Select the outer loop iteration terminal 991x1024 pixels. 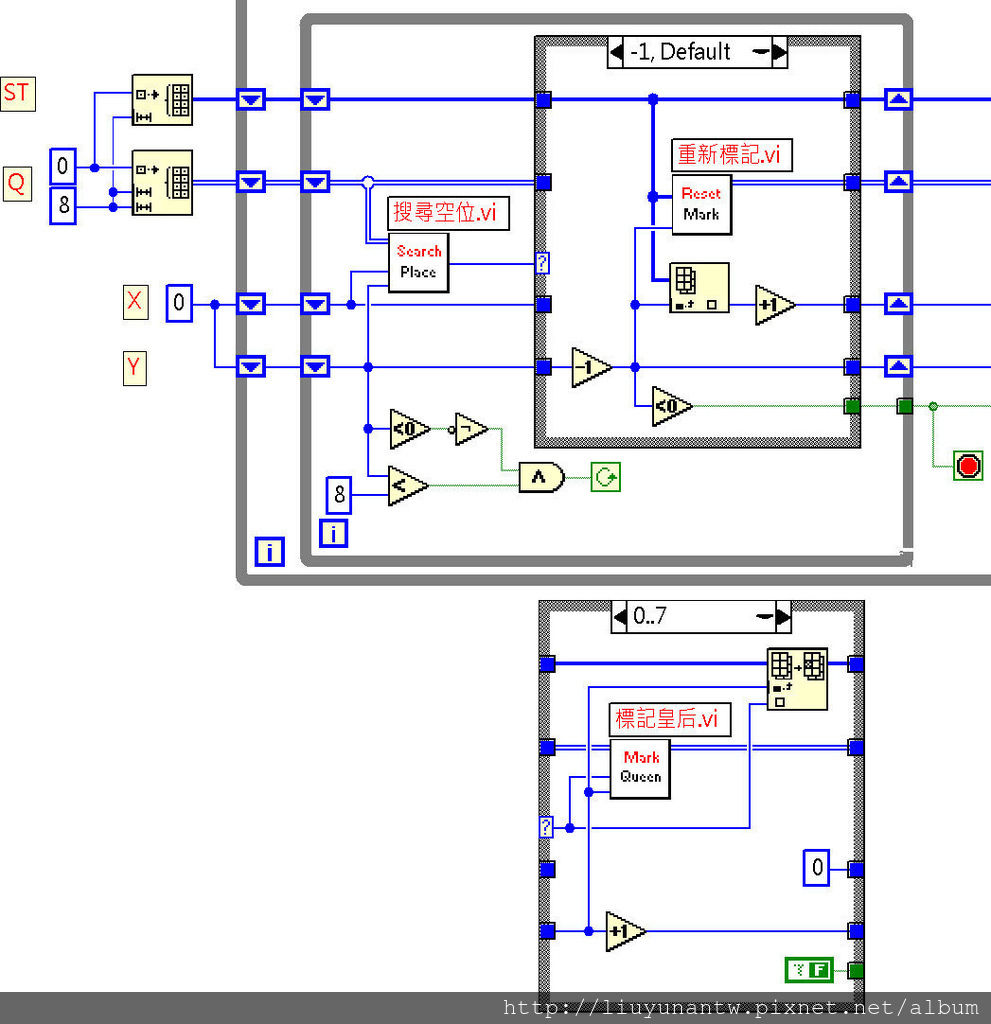pyautogui.click(x=270, y=552)
